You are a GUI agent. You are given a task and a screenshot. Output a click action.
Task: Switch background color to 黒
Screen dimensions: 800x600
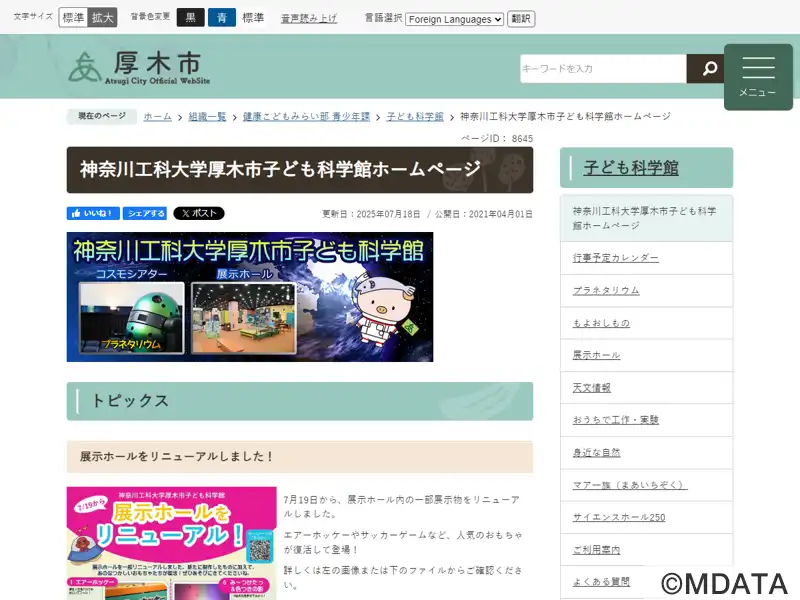pos(191,18)
